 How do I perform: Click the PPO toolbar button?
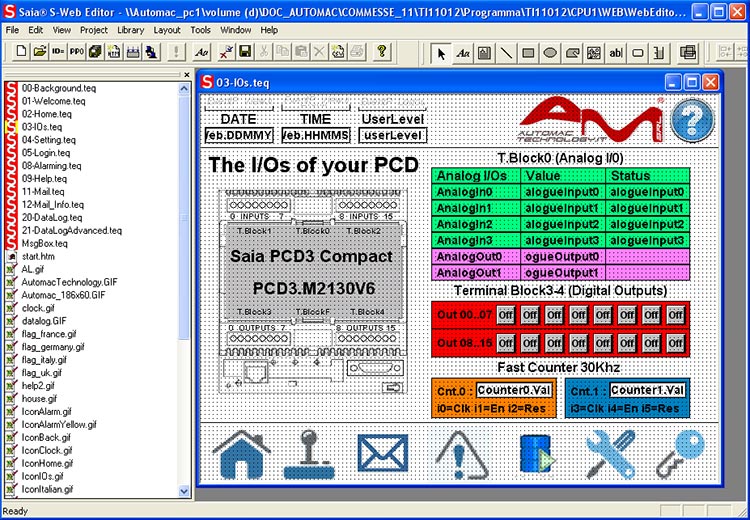click(77, 51)
